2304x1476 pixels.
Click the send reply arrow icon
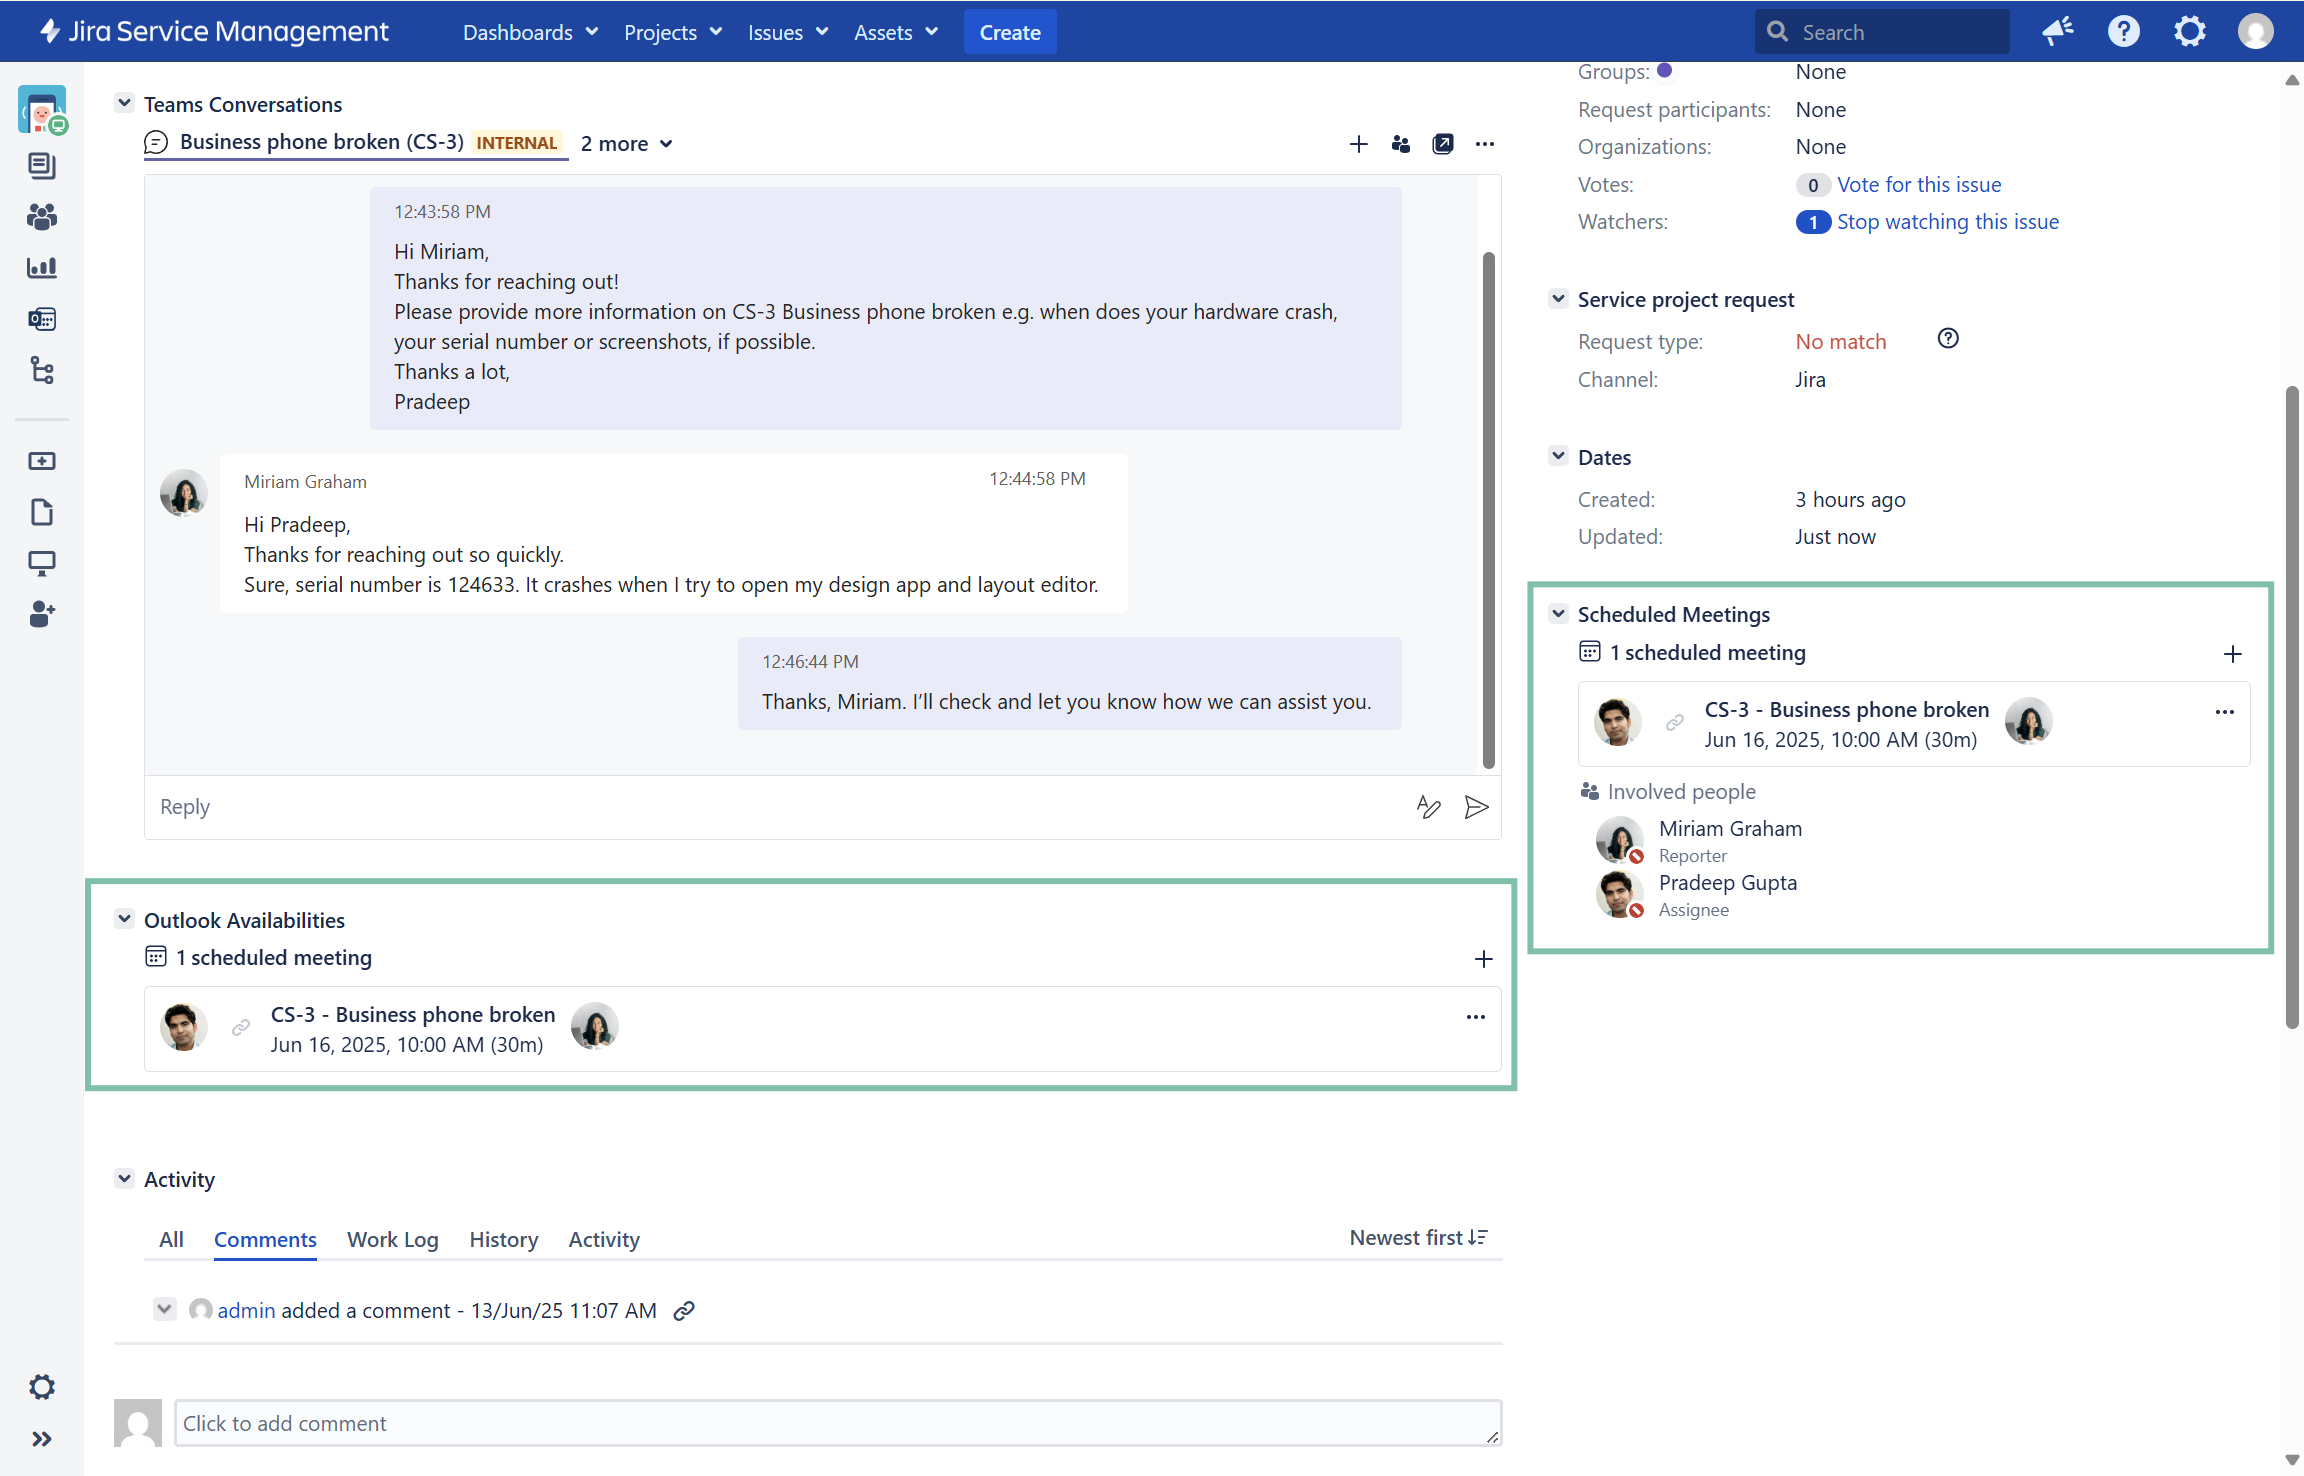tap(1476, 807)
